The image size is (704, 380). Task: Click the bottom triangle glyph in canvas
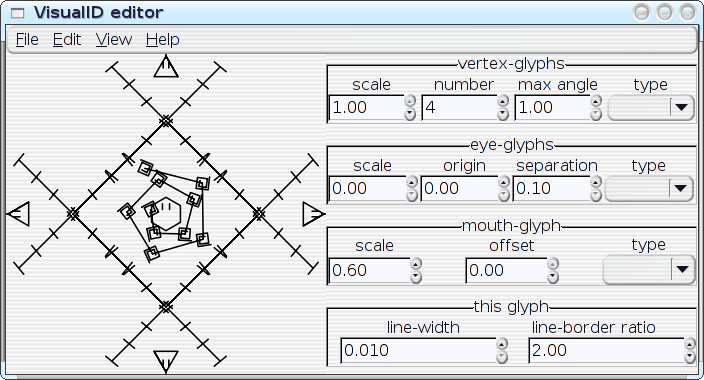166,362
